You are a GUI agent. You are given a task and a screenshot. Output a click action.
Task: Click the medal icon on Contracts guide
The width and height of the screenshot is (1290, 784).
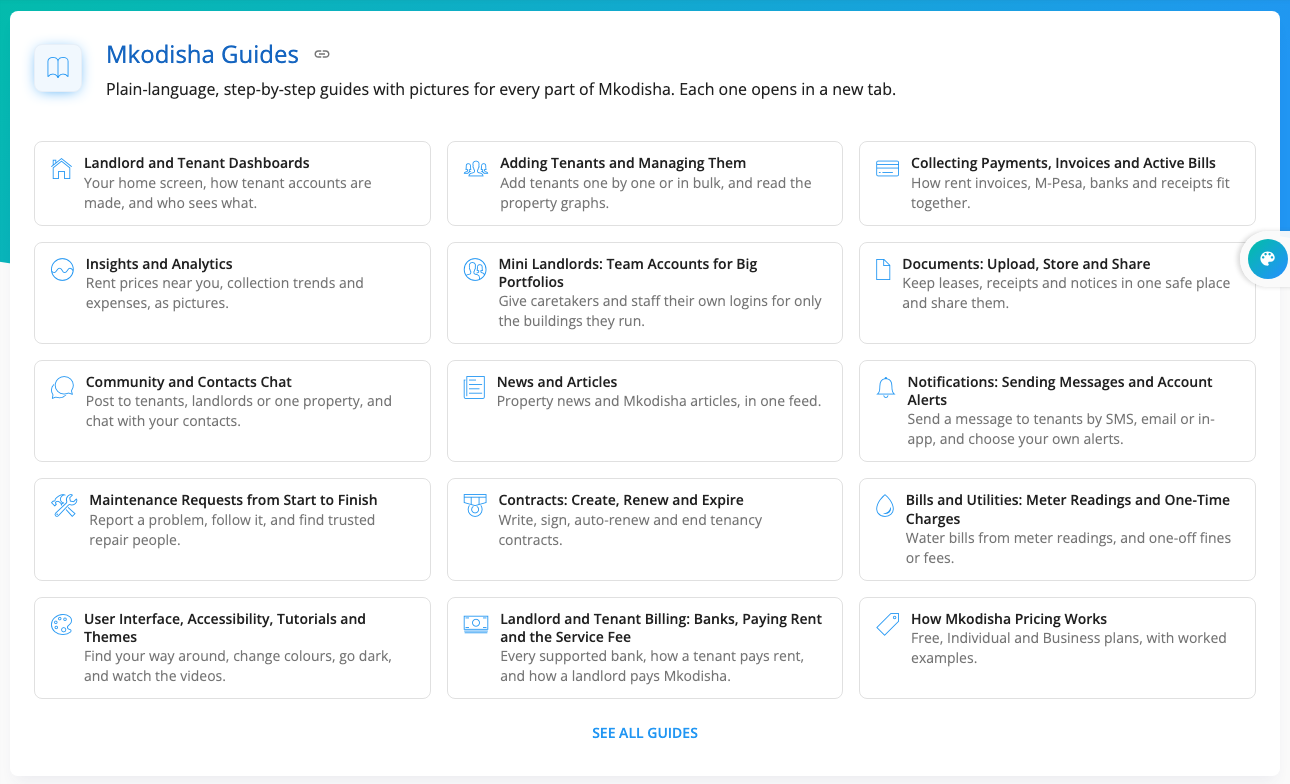(475, 506)
